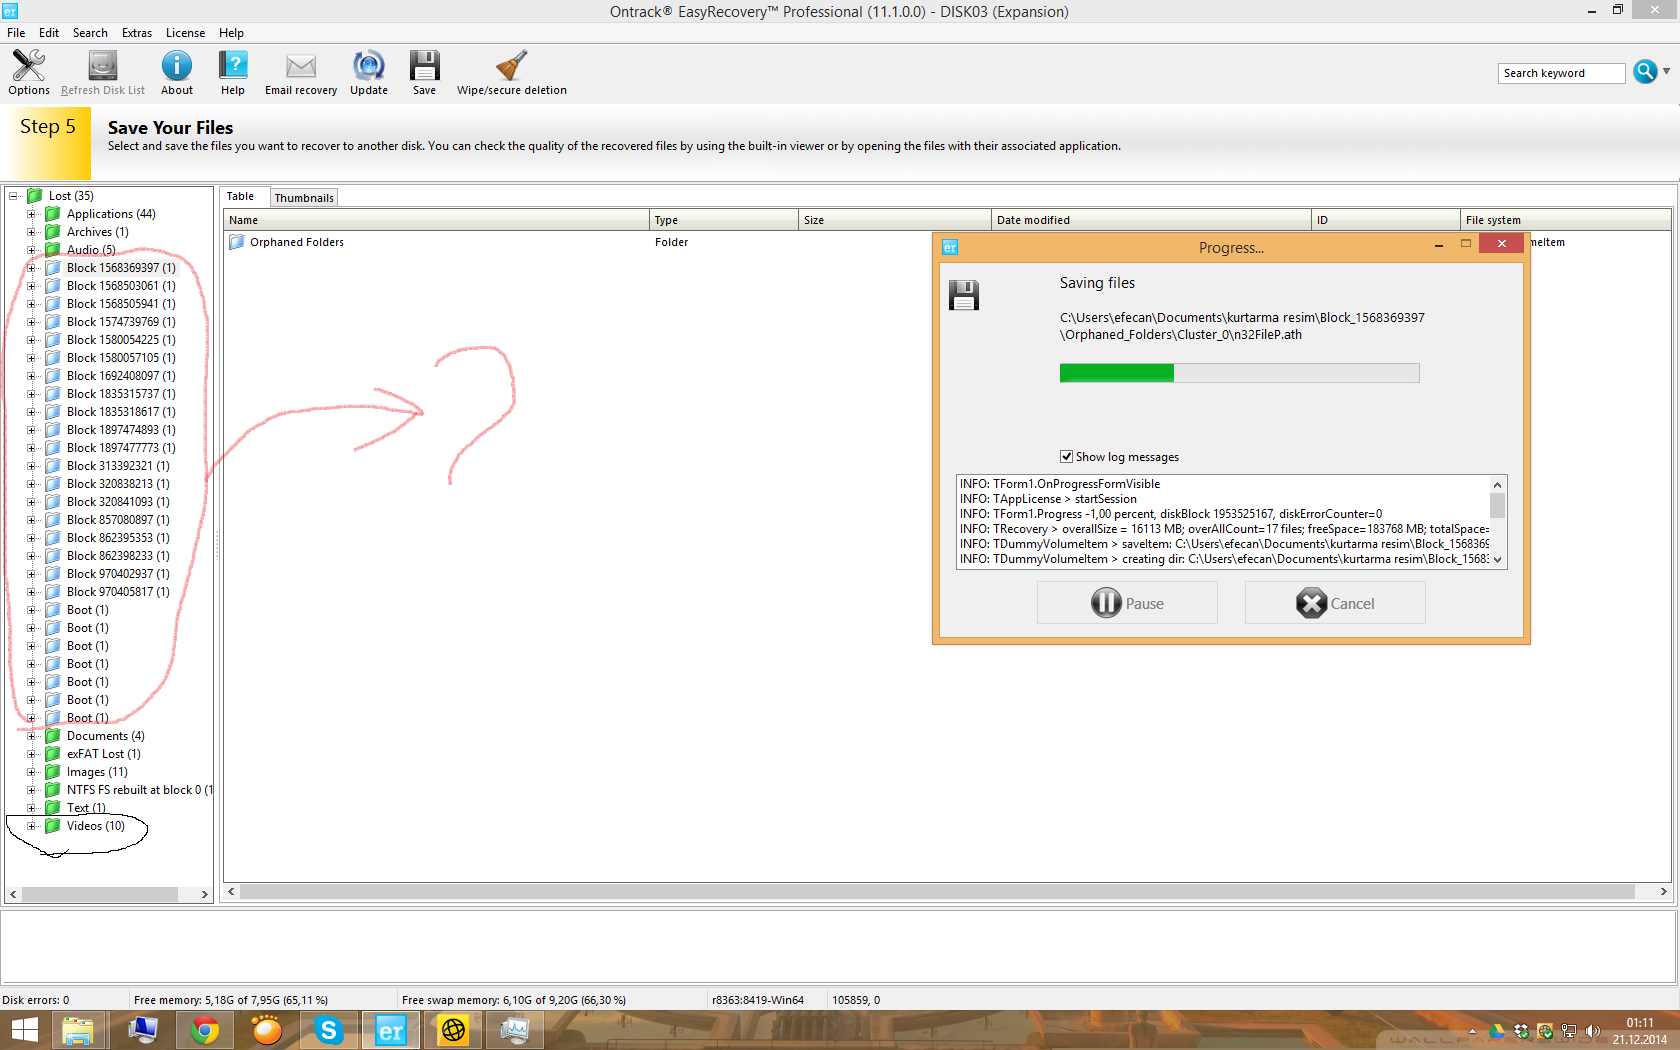This screenshot has width=1680, height=1050.
Task: Click the Documents (4) folder icon
Action: [x=53, y=736]
